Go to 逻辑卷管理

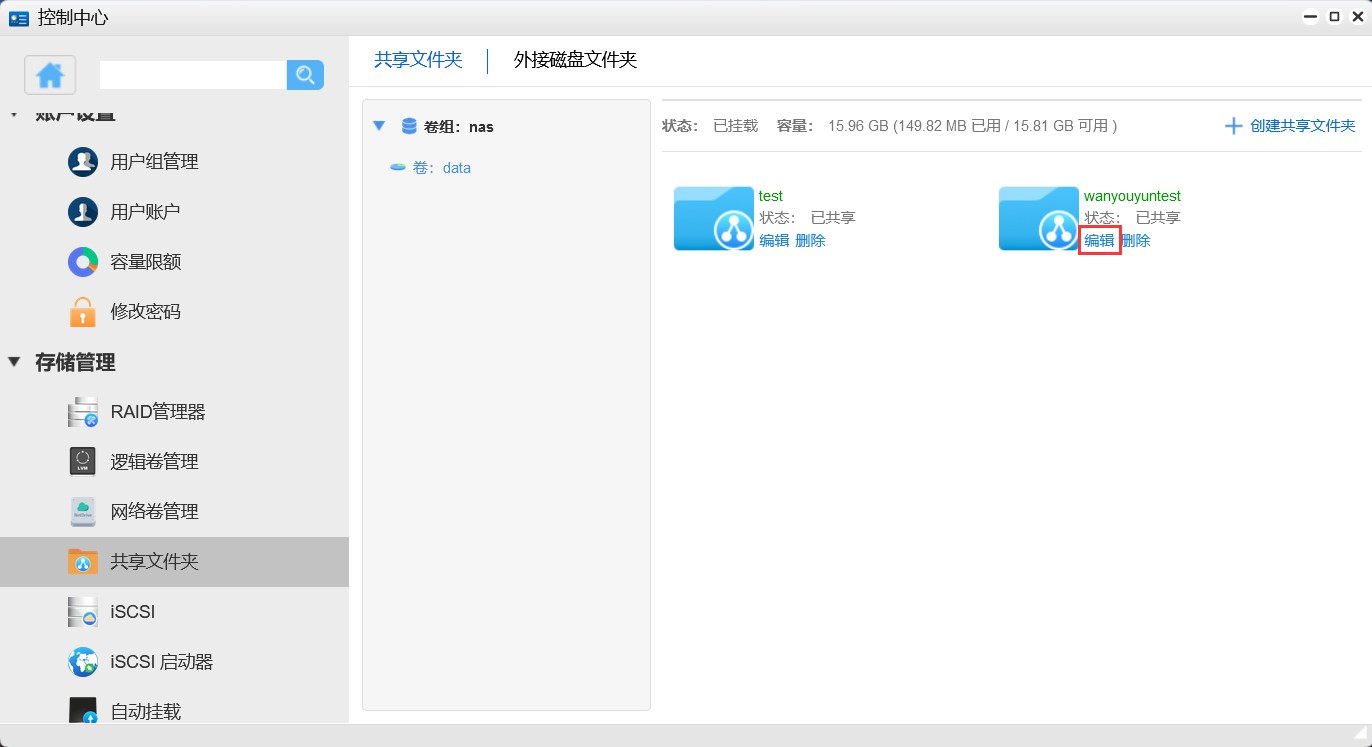pos(154,462)
